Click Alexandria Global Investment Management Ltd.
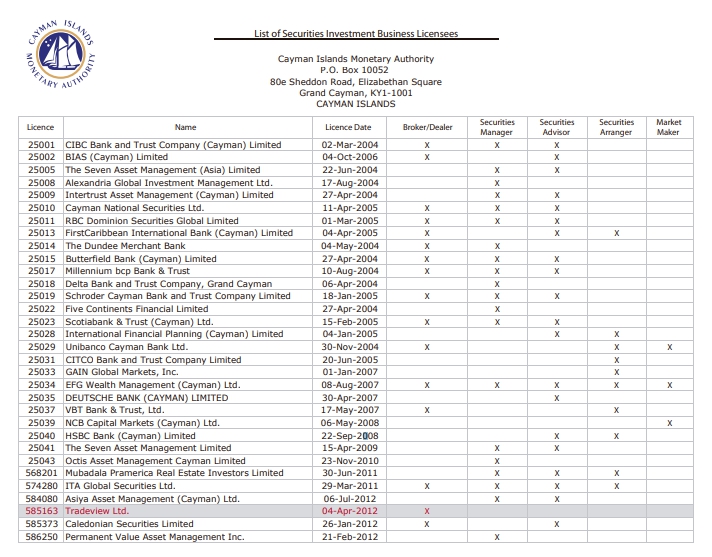This screenshot has width=712, height=557. (x=169, y=182)
